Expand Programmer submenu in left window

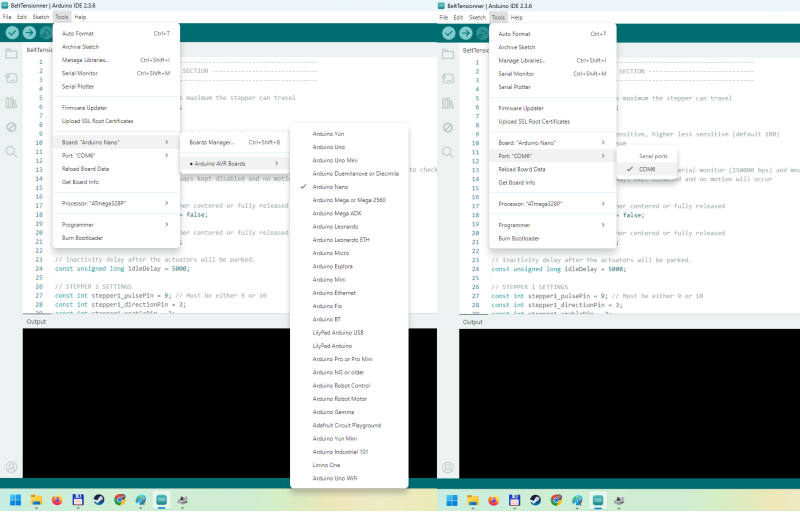click(116, 225)
